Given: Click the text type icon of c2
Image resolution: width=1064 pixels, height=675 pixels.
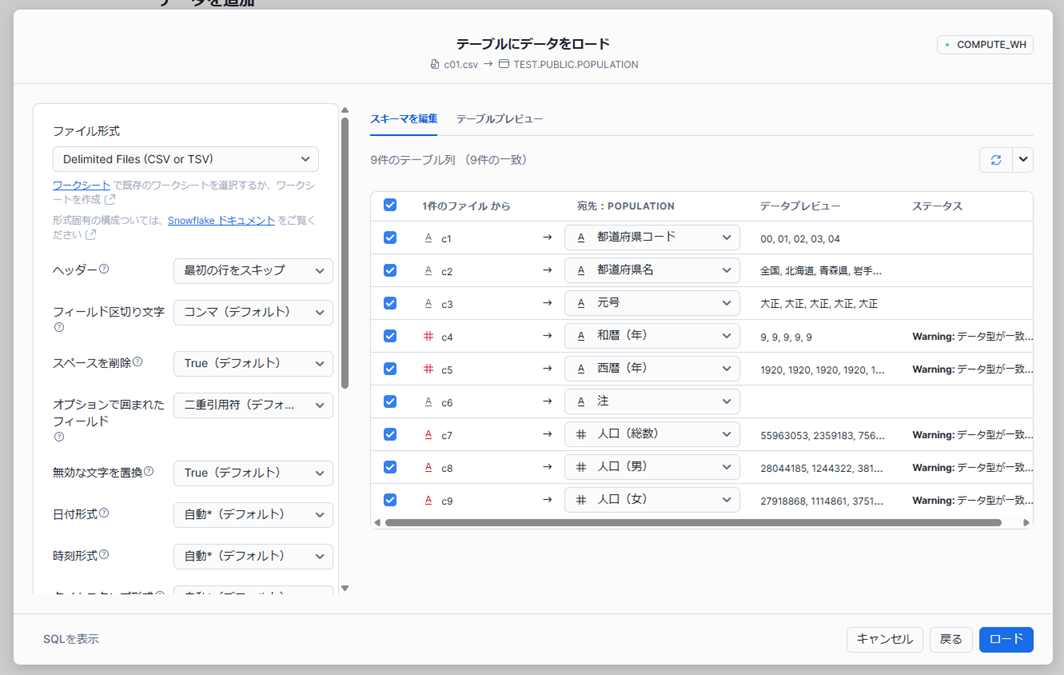Looking at the screenshot, I should click(428, 271).
